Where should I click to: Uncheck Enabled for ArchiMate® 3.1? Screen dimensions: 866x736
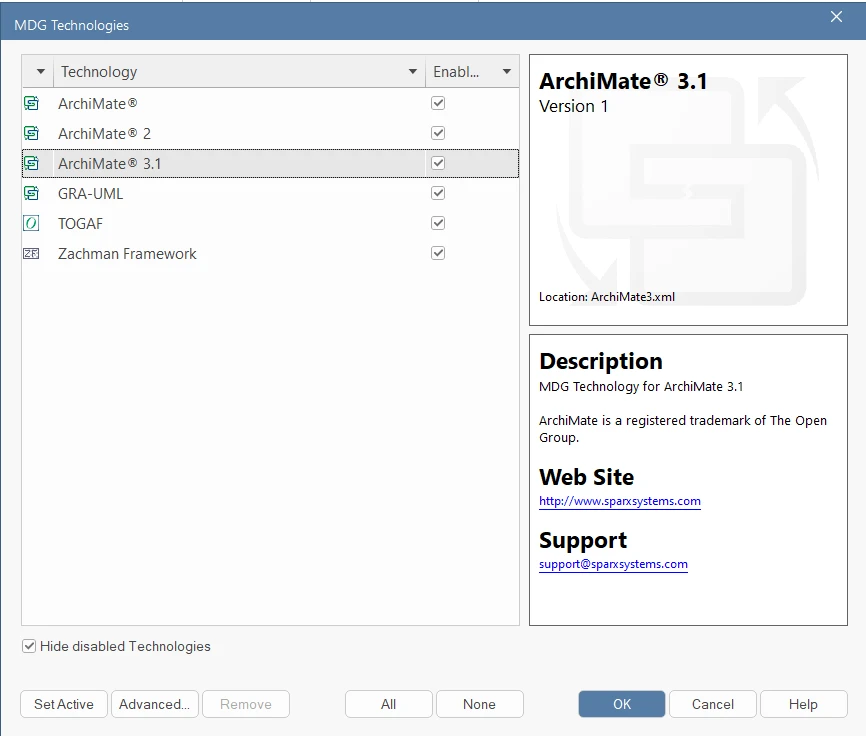pos(438,163)
